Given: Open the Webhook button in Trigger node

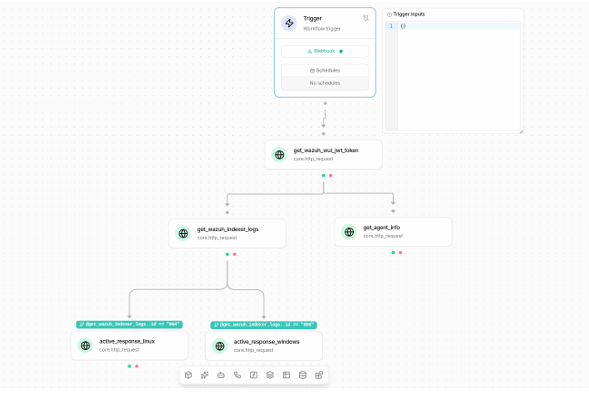Looking at the screenshot, I should (x=325, y=51).
